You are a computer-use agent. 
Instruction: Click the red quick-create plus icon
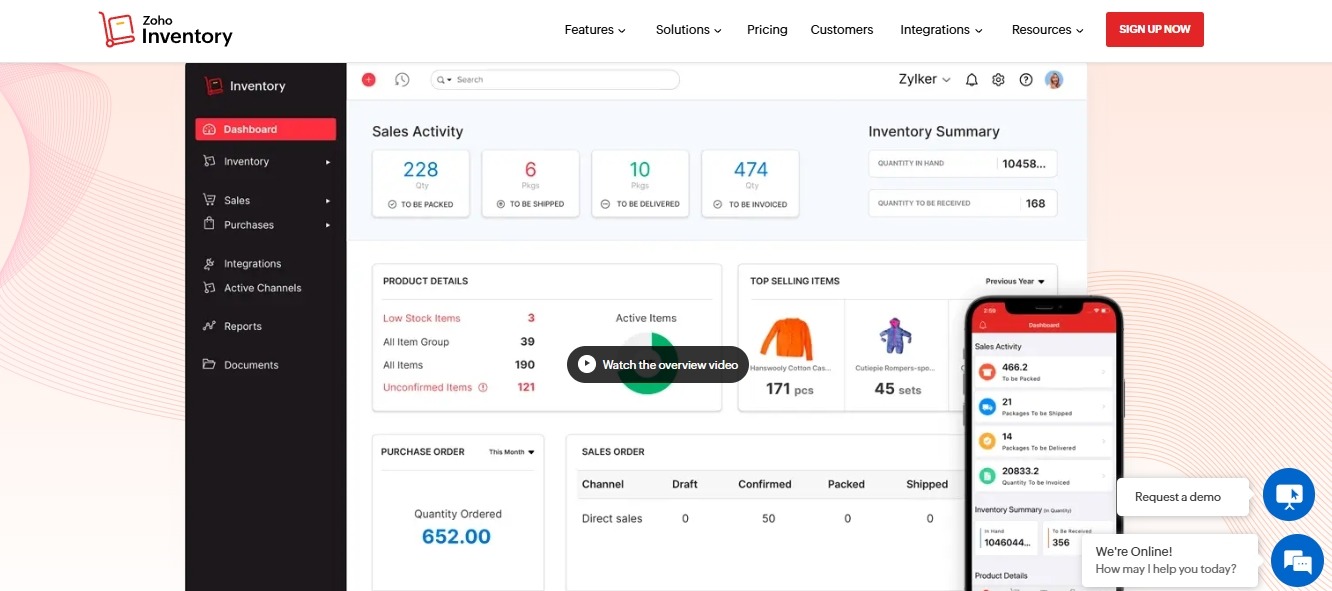368,79
